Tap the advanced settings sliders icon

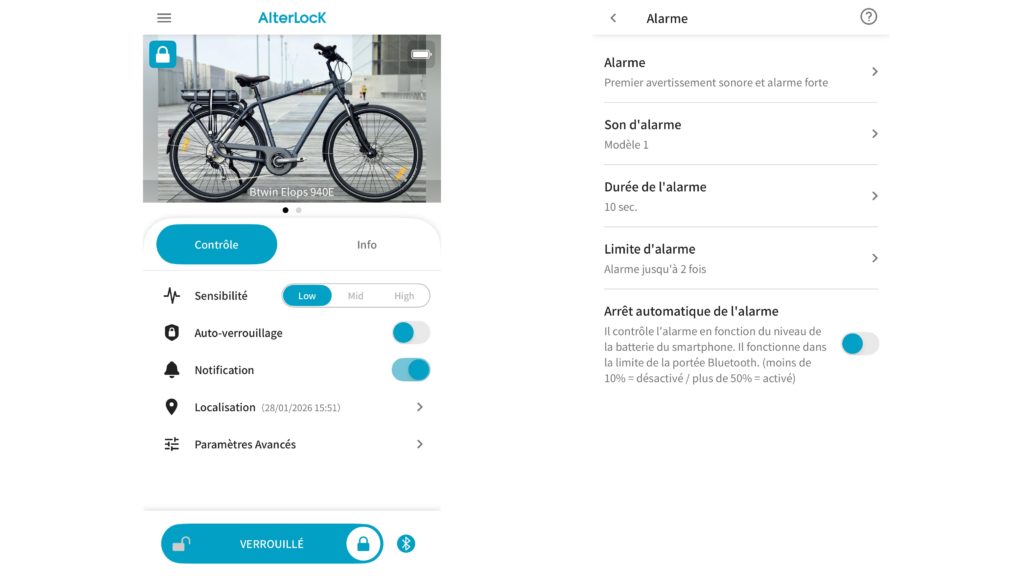[172, 444]
